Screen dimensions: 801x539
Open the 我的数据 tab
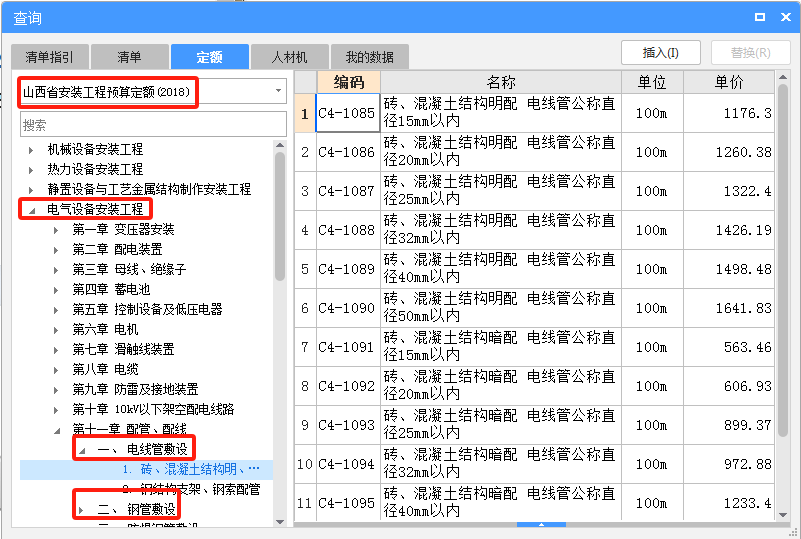click(x=369, y=57)
